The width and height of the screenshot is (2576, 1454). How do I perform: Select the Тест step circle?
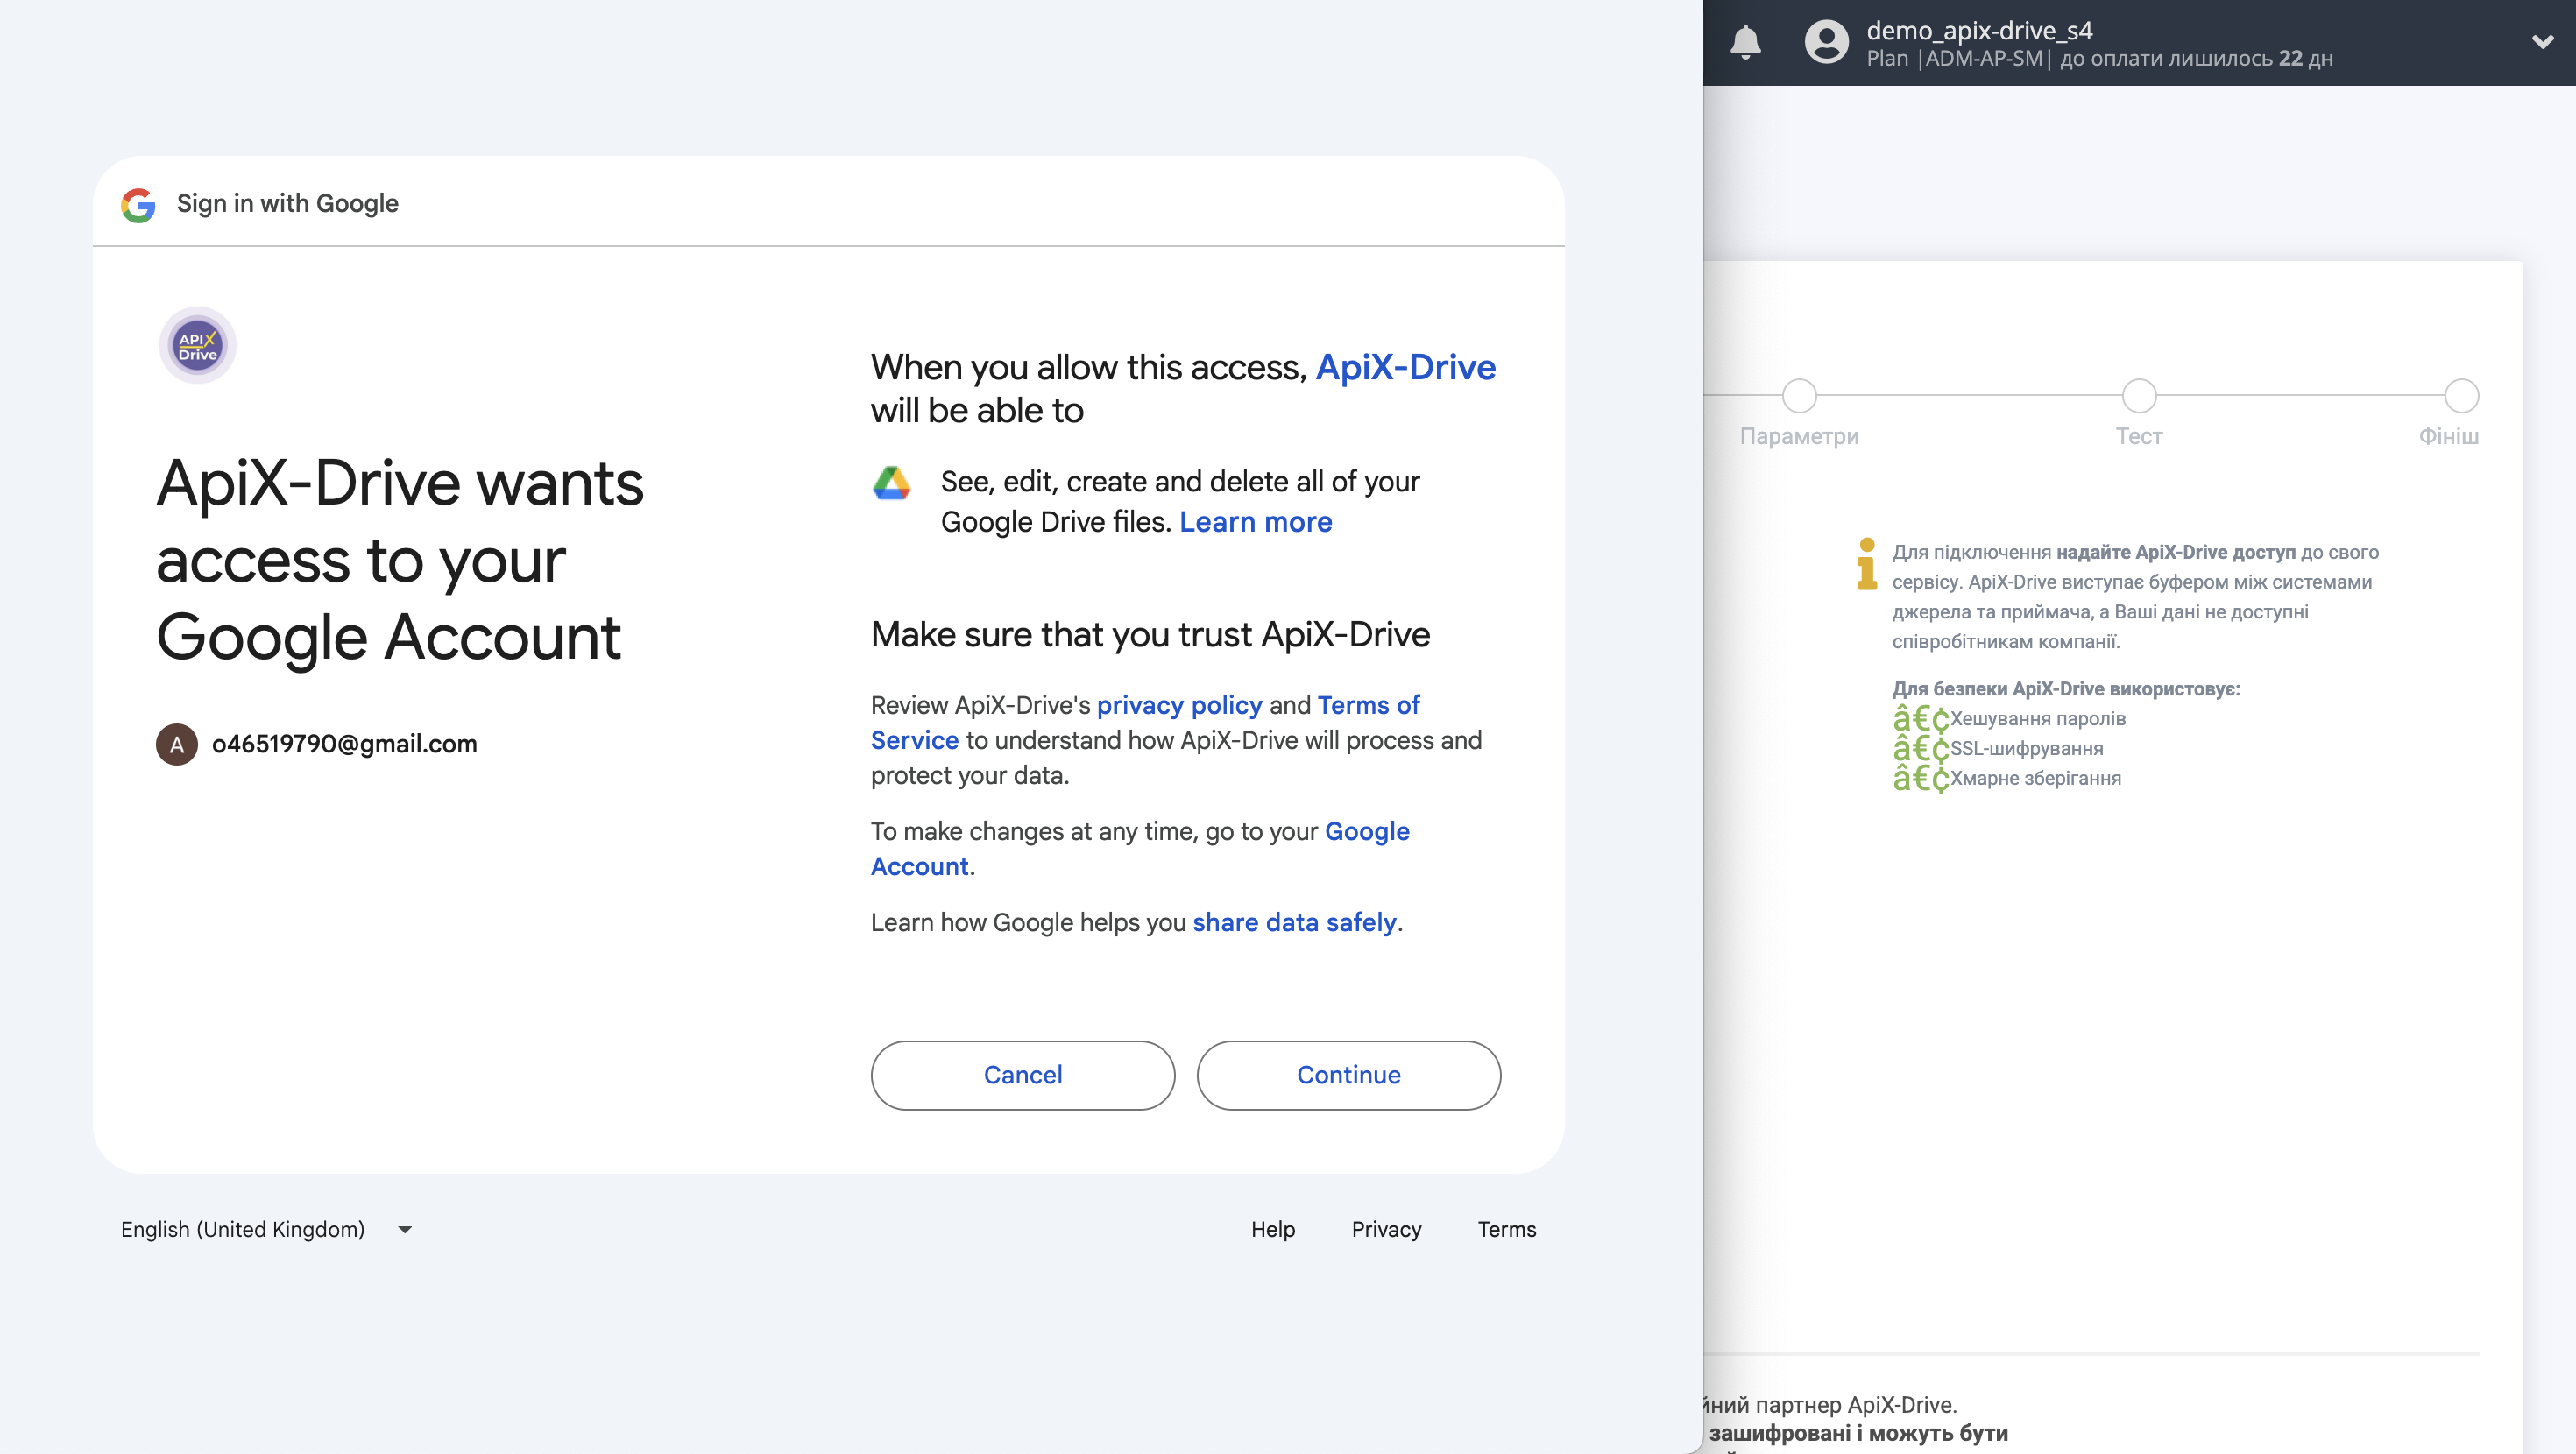pos(2139,396)
